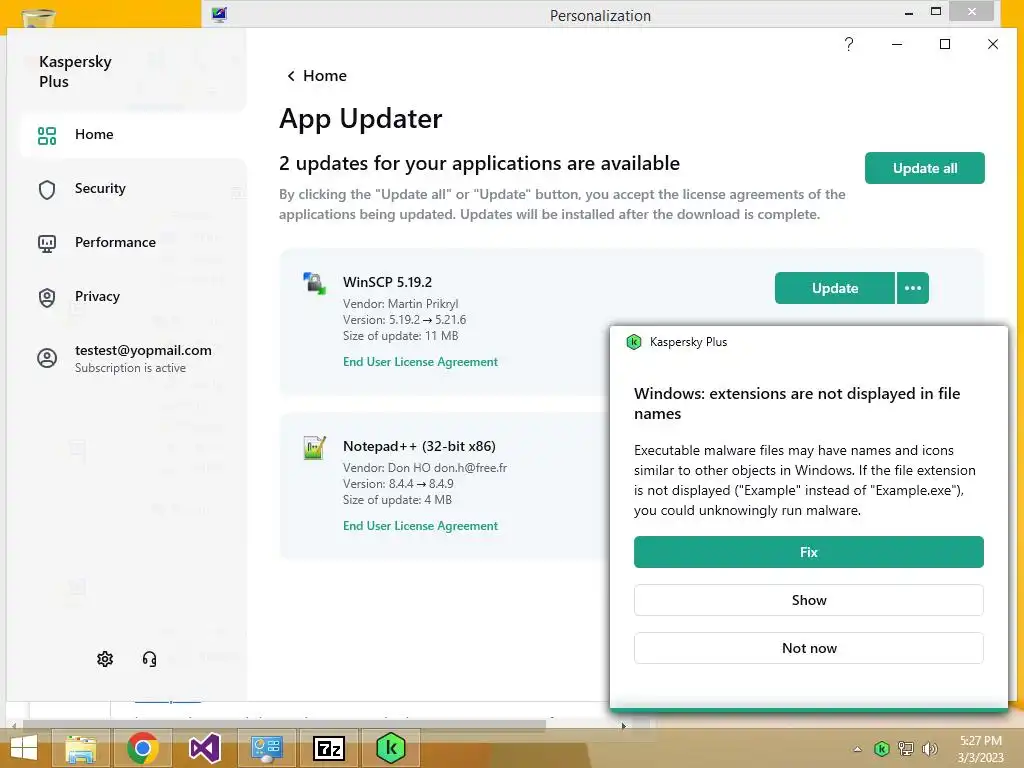Viewport: 1024px width, 768px height.
Task: Open Kaspersky settings gear icon
Action: pos(105,659)
